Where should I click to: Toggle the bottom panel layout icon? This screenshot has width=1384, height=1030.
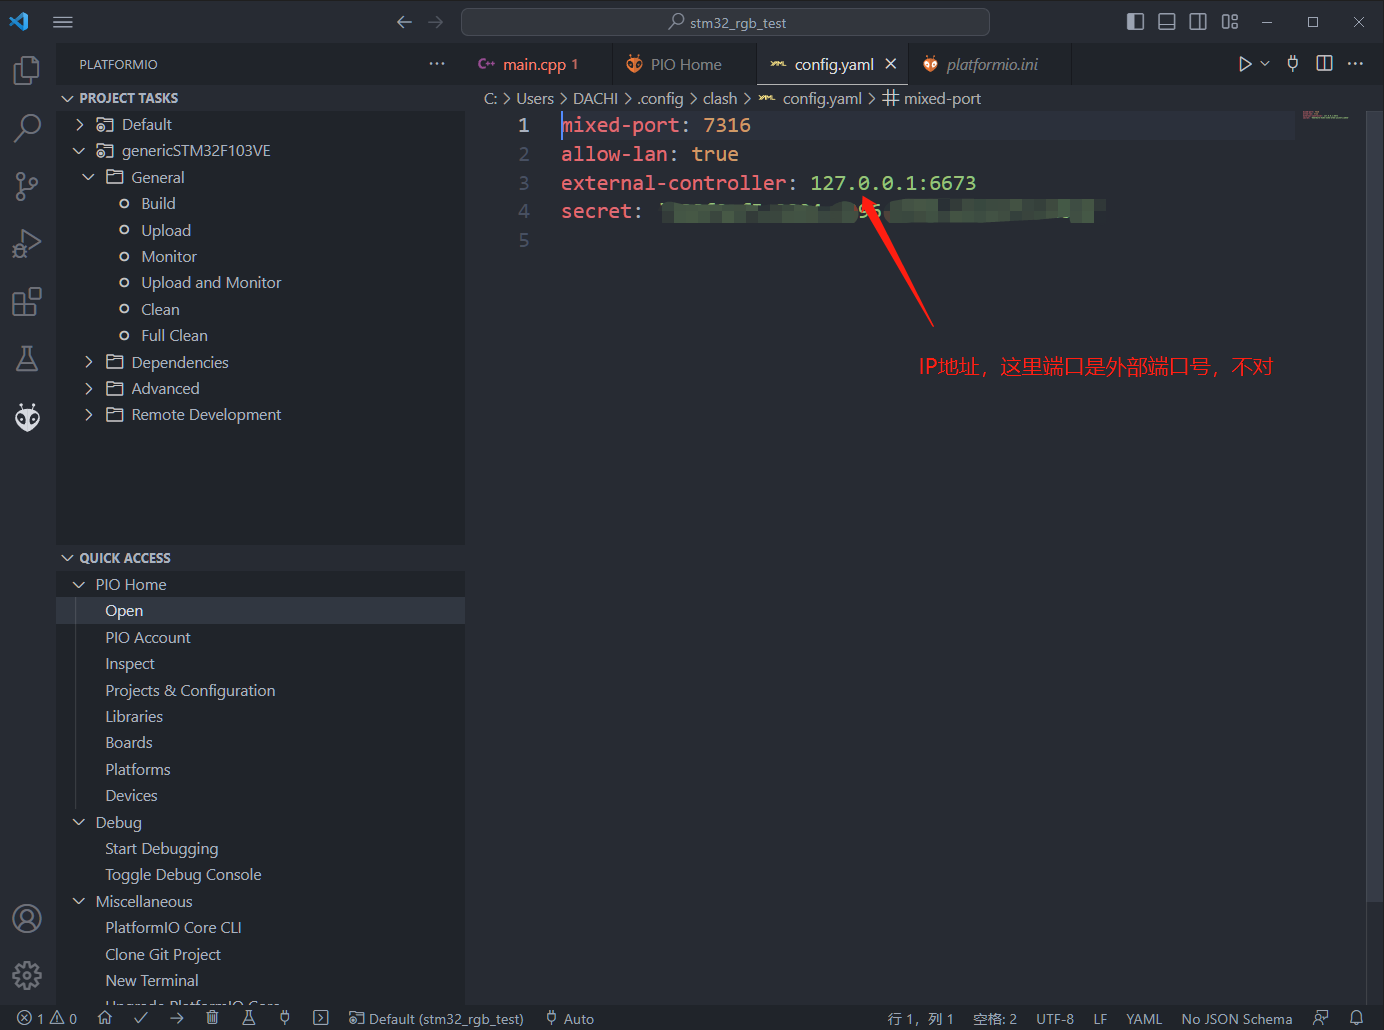pyautogui.click(x=1167, y=22)
